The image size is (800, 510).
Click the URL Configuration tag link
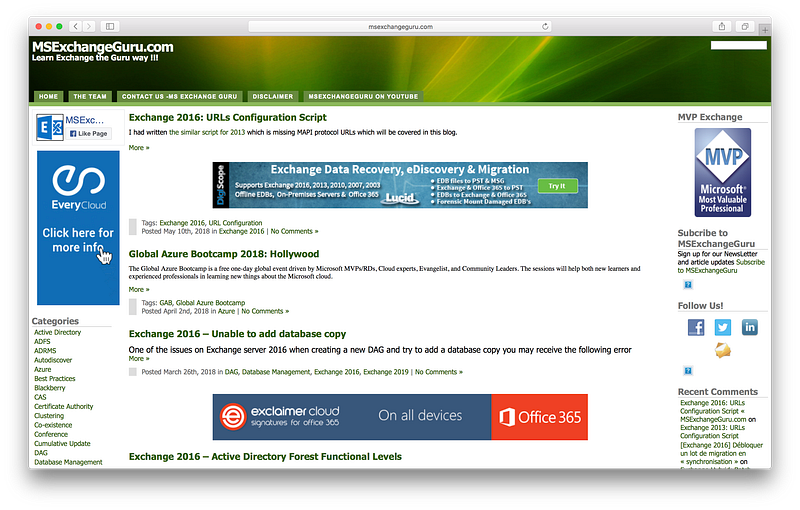[235, 223]
